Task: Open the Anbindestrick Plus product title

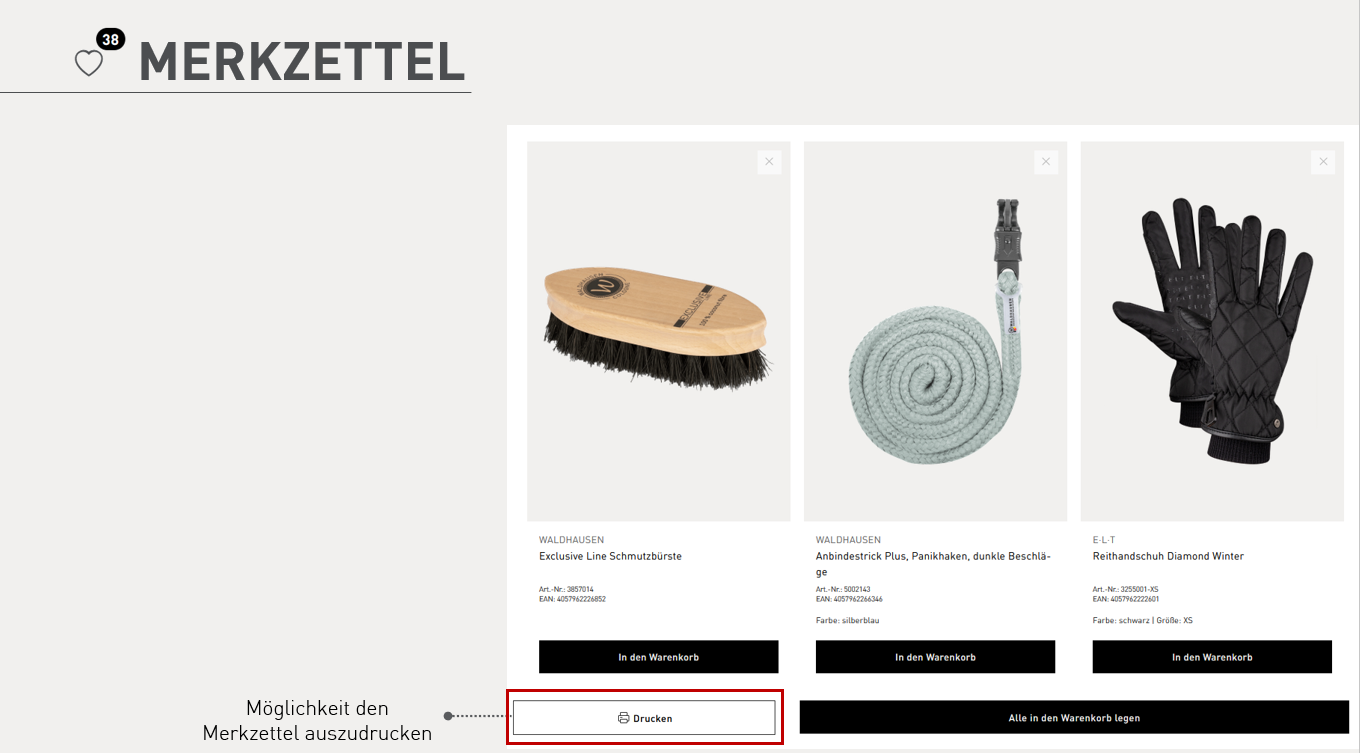Action: point(932,556)
